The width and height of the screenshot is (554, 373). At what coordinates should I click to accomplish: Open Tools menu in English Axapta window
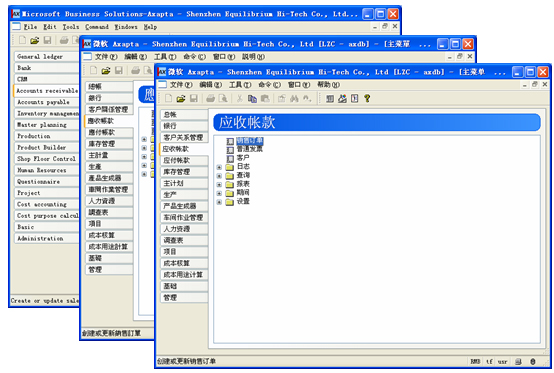(71, 27)
